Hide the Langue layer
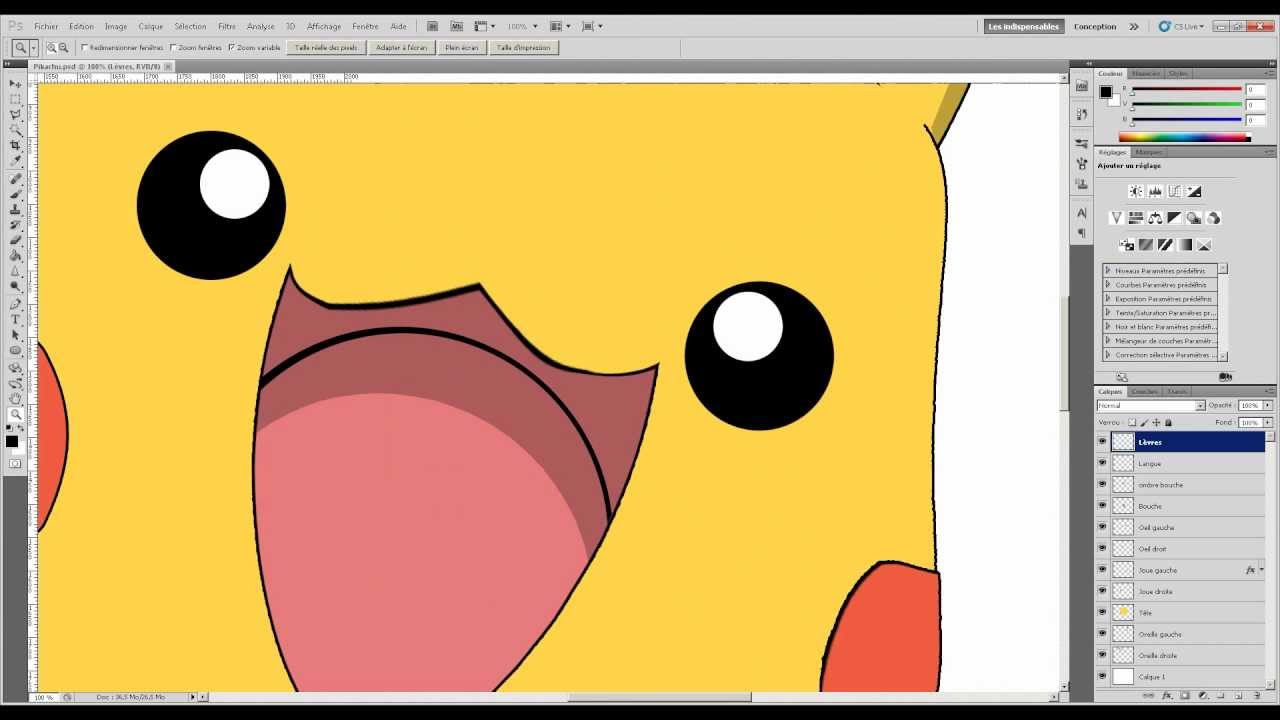1280x720 pixels. [1102, 463]
